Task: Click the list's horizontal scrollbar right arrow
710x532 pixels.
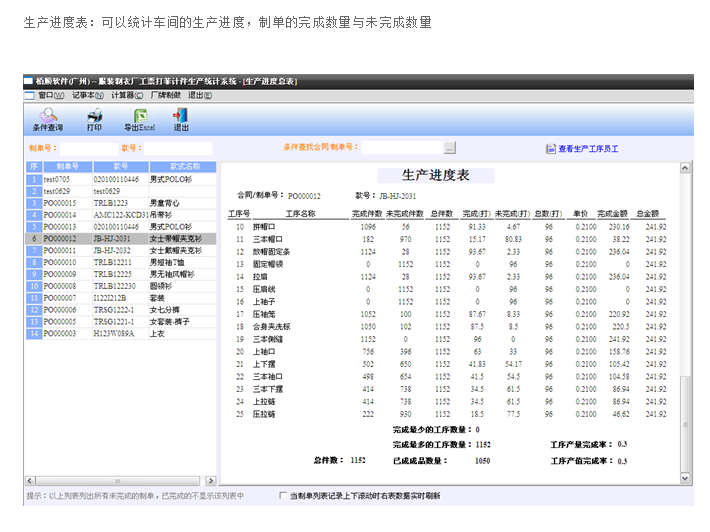Action: 211,481
